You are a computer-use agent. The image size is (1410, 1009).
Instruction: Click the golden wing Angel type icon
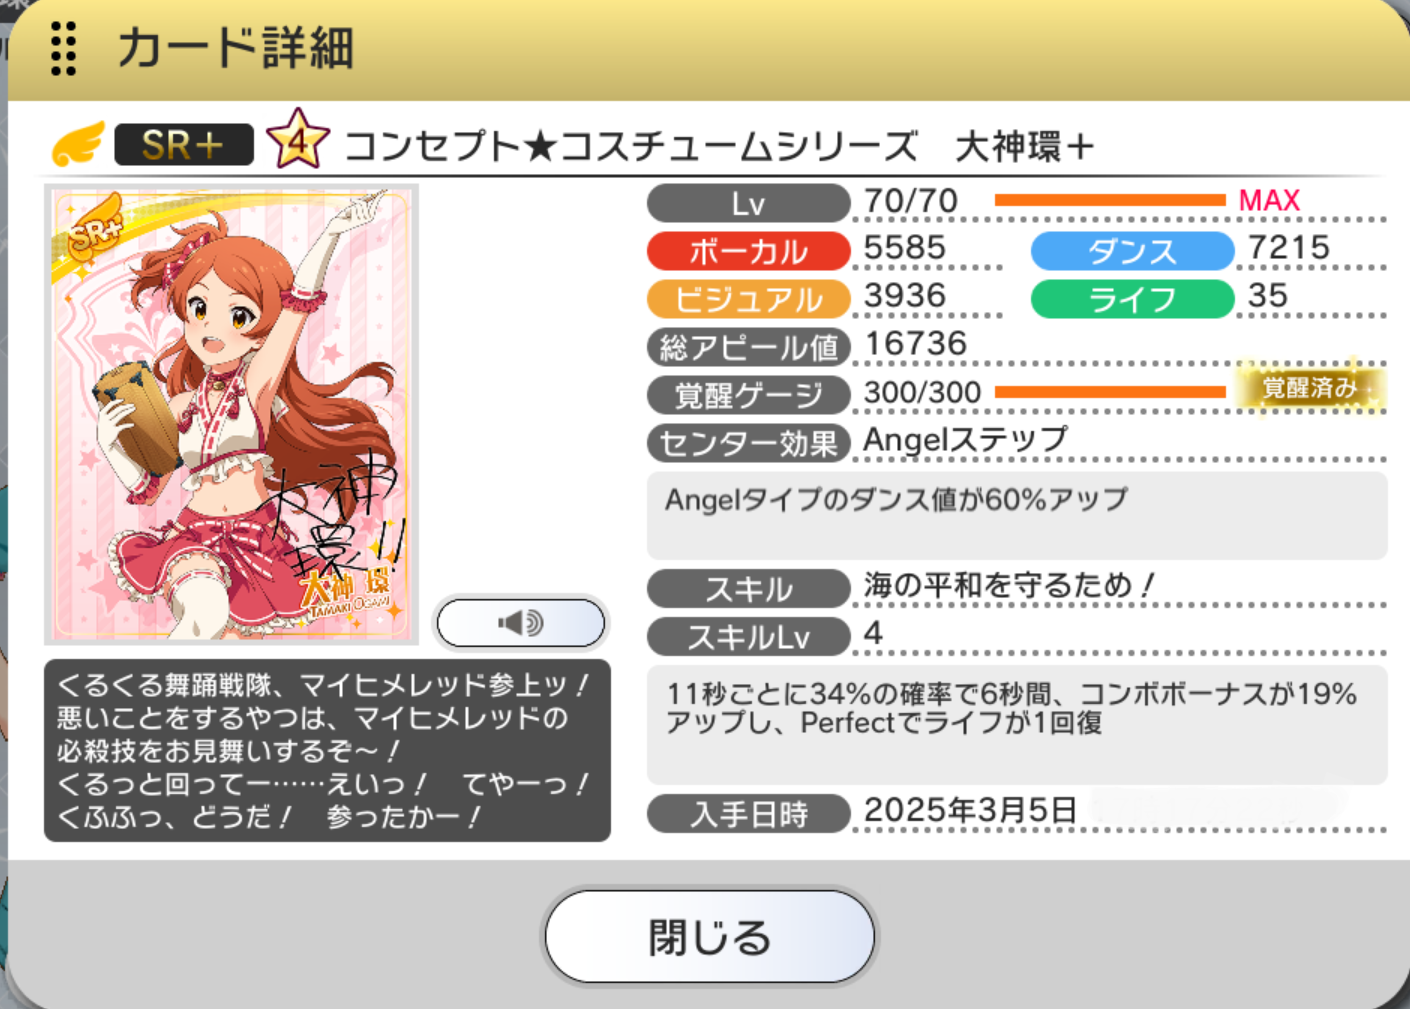78,145
